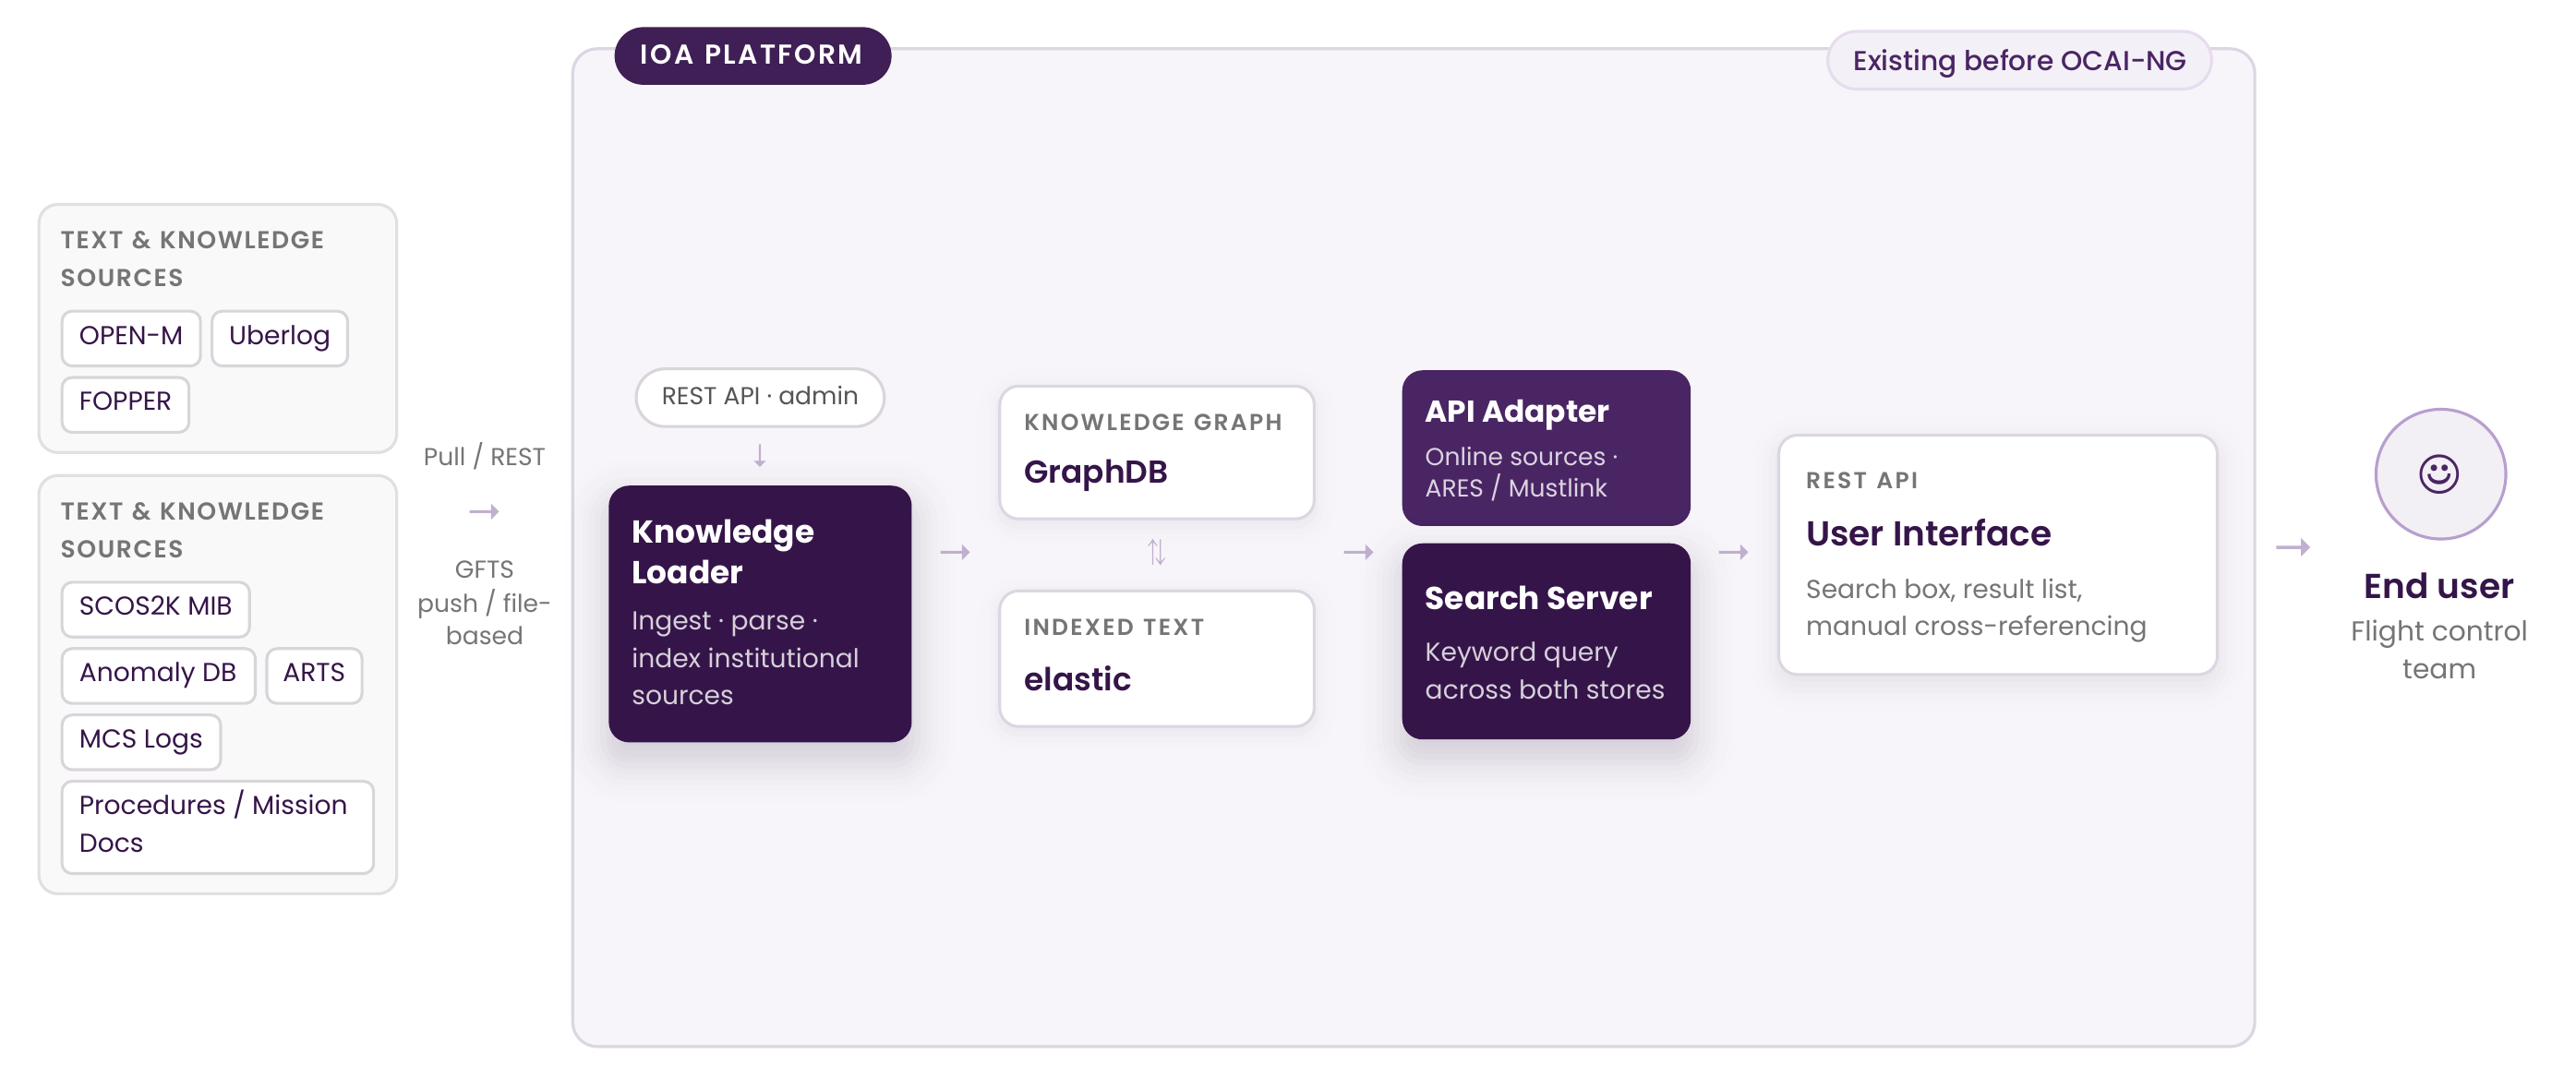2576x1089 pixels.
Task: Click the KNOWLEDGE GRAPH label
Action: 1152,422
